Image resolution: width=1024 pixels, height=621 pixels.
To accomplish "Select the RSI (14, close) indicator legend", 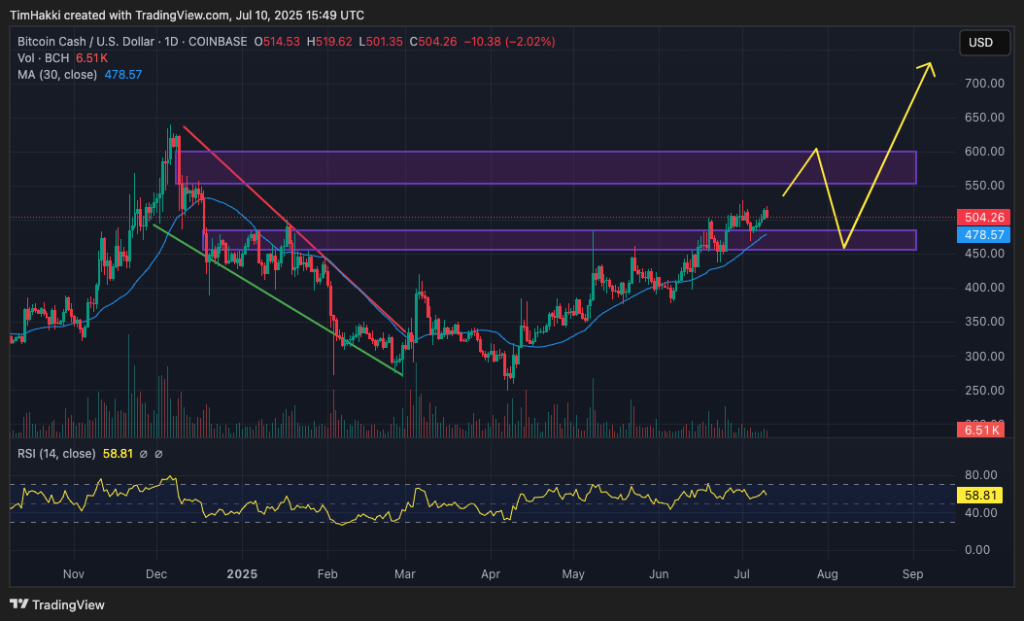I will coord(55,454).
